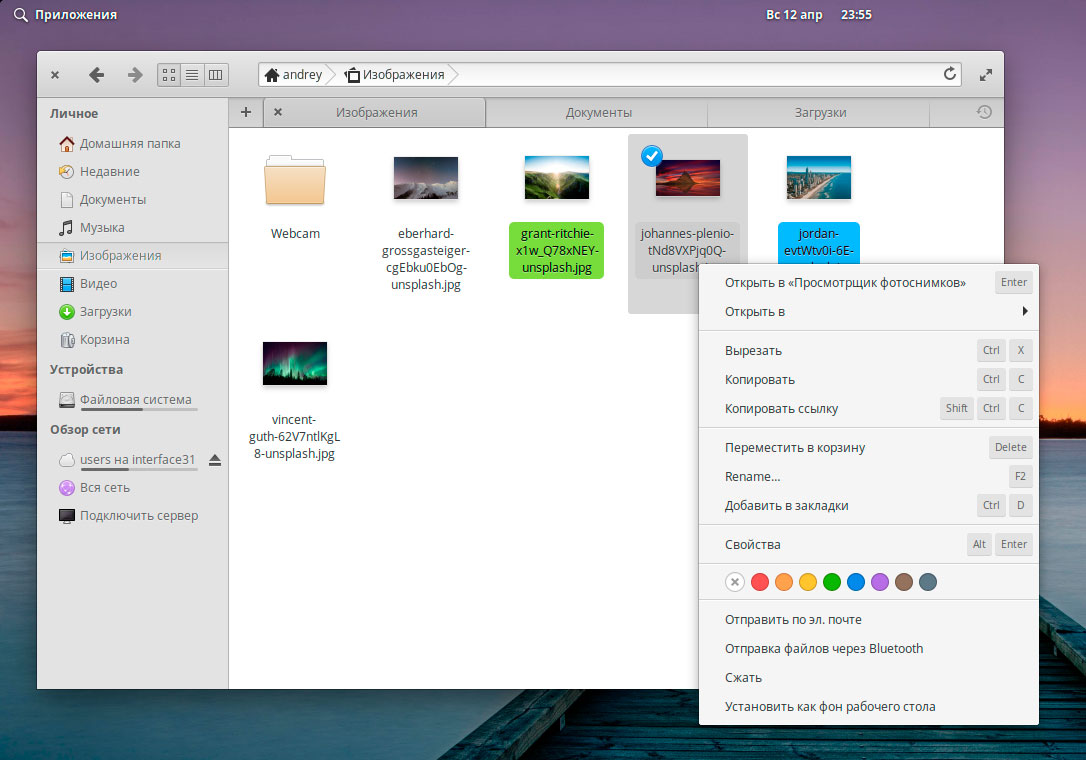Switch to icon grid view mode

pos(169,75)
